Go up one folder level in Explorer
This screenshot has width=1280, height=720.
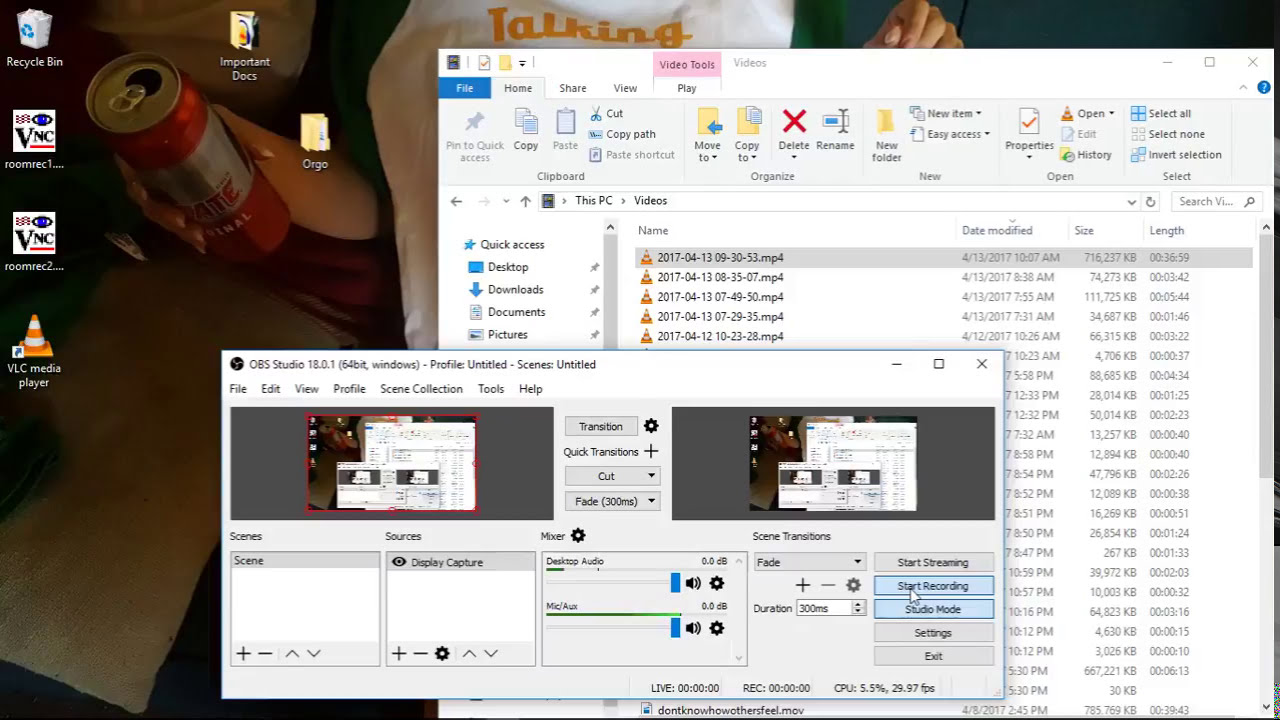525,201
